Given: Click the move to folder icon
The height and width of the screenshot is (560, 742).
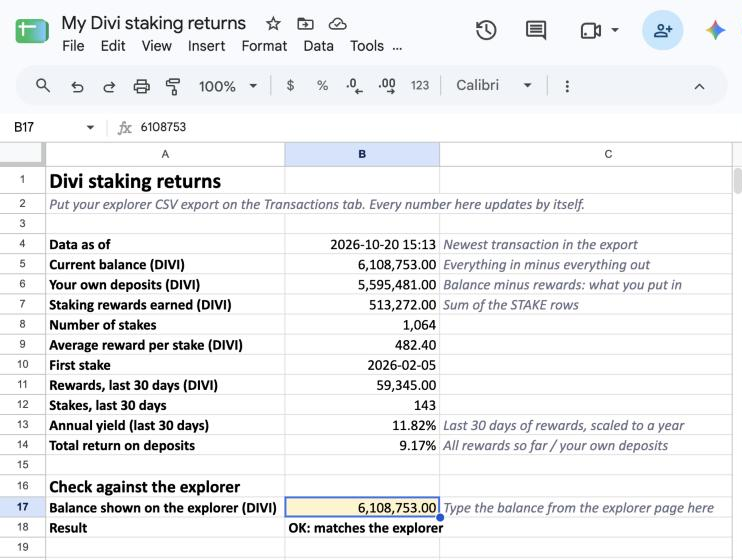Looking at the screenshot, I should [305, 23].
